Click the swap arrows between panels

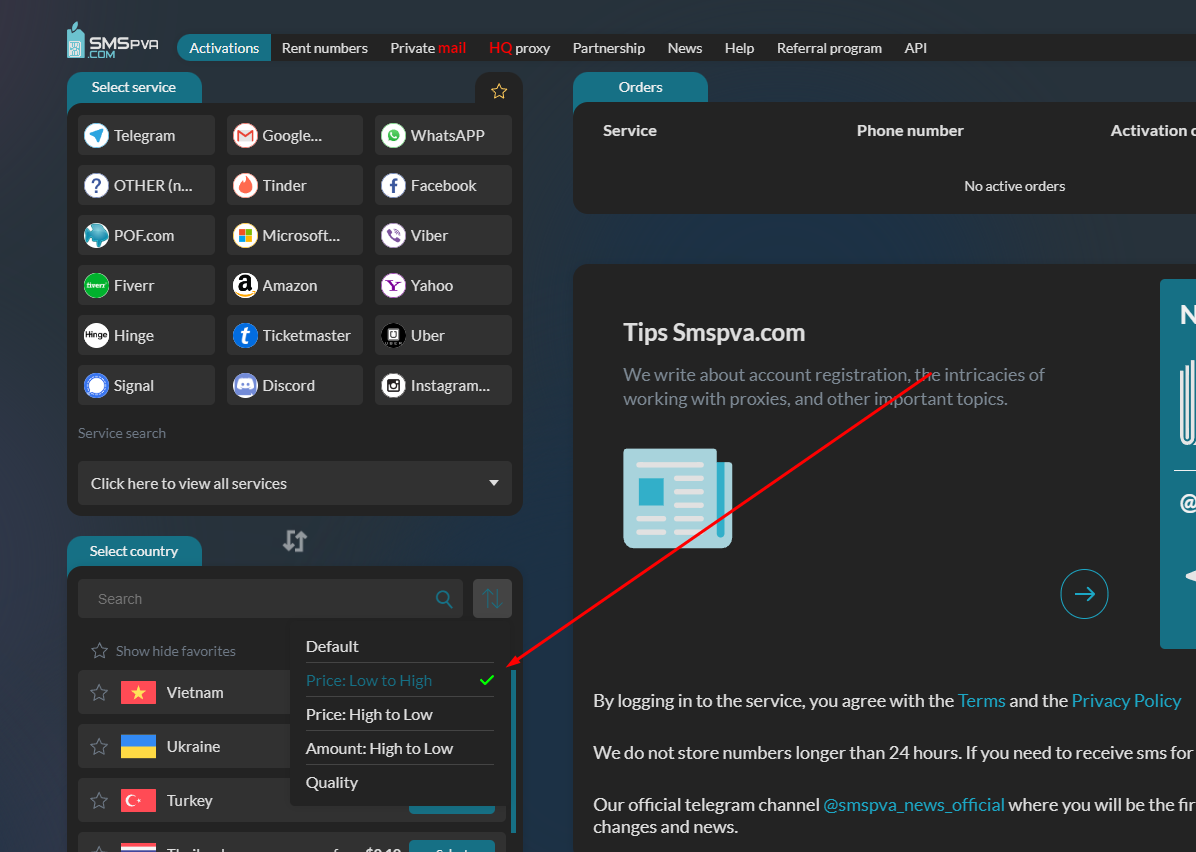tap(294, 541)
